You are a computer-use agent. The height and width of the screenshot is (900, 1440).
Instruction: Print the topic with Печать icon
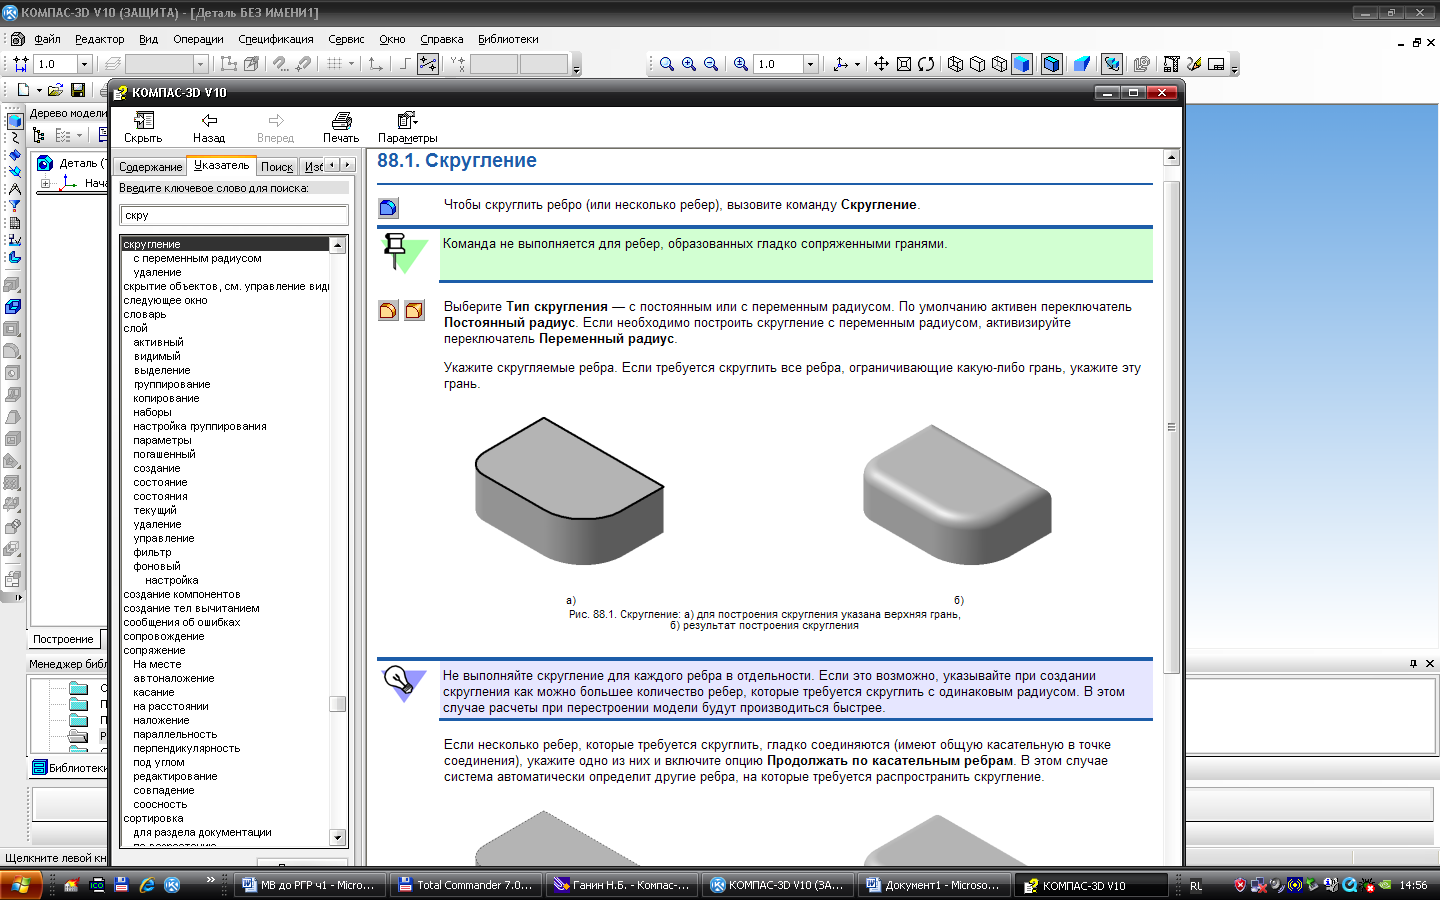coord(341,120)
